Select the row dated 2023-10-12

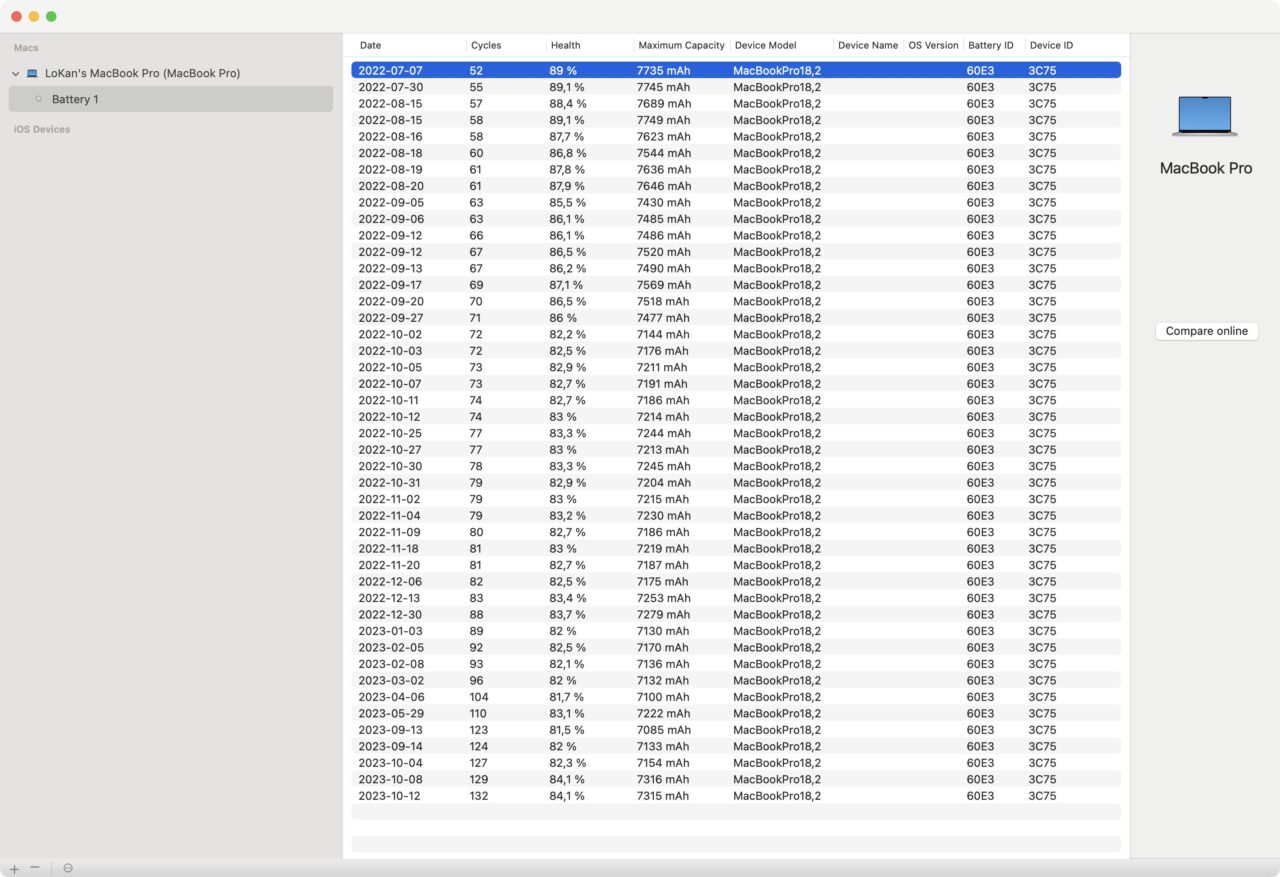tap(736, 796)
